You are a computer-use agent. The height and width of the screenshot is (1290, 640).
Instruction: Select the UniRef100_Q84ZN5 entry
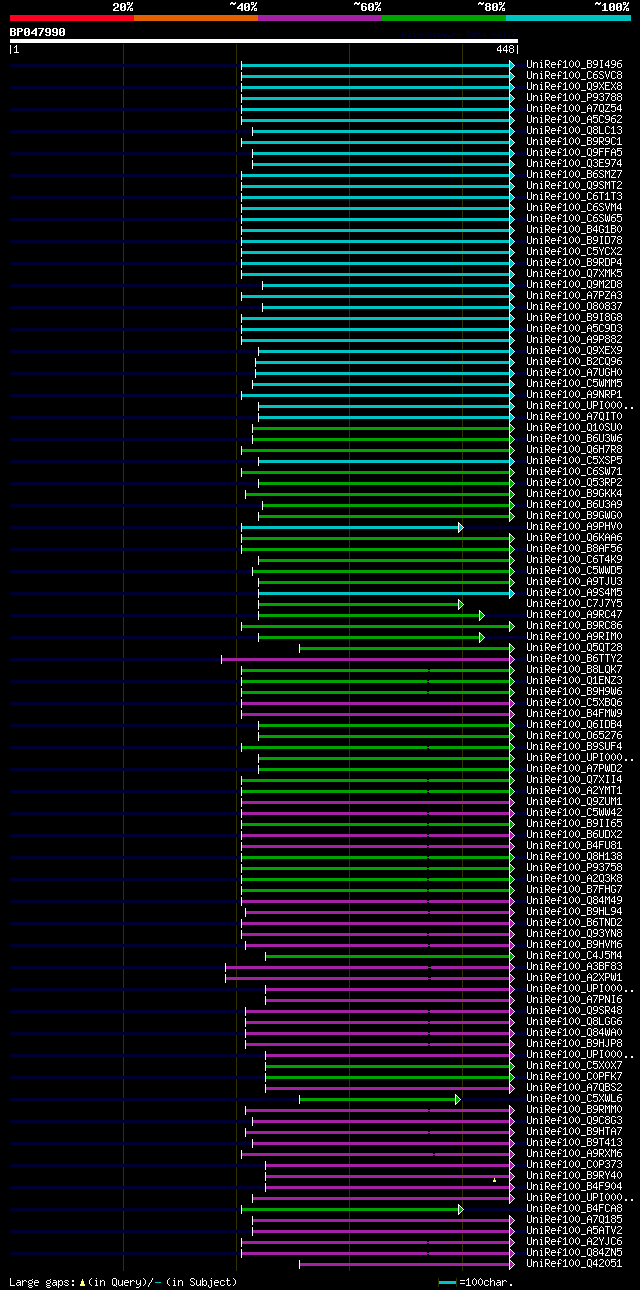tap(574, 1252)
